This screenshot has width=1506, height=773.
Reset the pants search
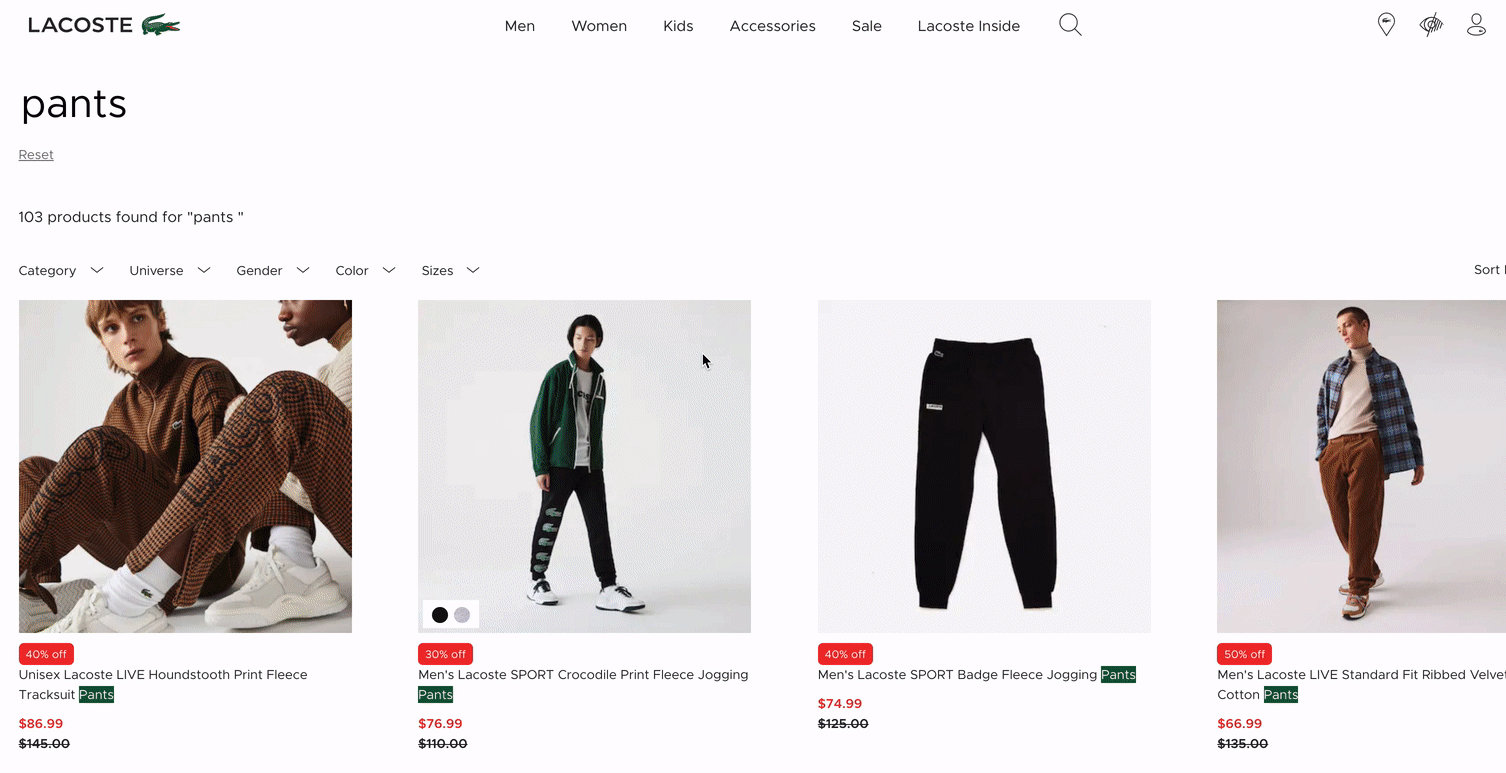(36, 155)
